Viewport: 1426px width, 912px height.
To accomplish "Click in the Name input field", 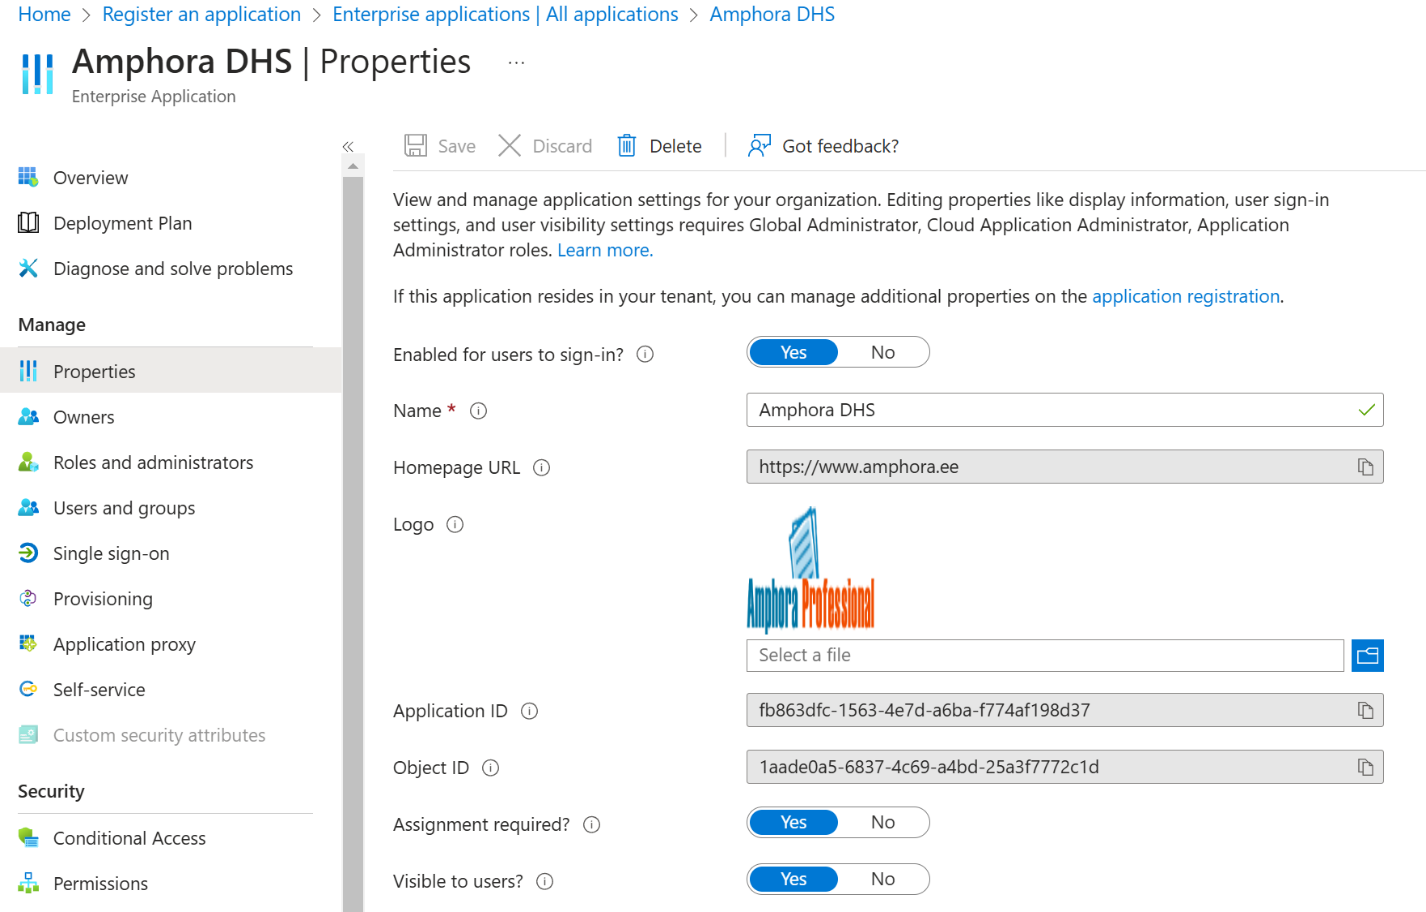I will pos(1065,410).
